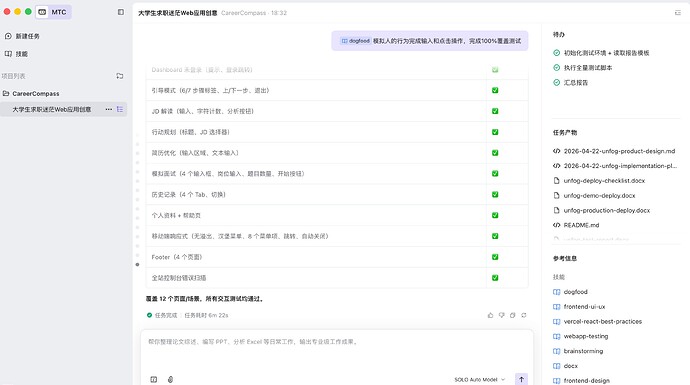
Task: Click the summary line 覆盖 12 个页面/场景
Action: coord(205,299)
